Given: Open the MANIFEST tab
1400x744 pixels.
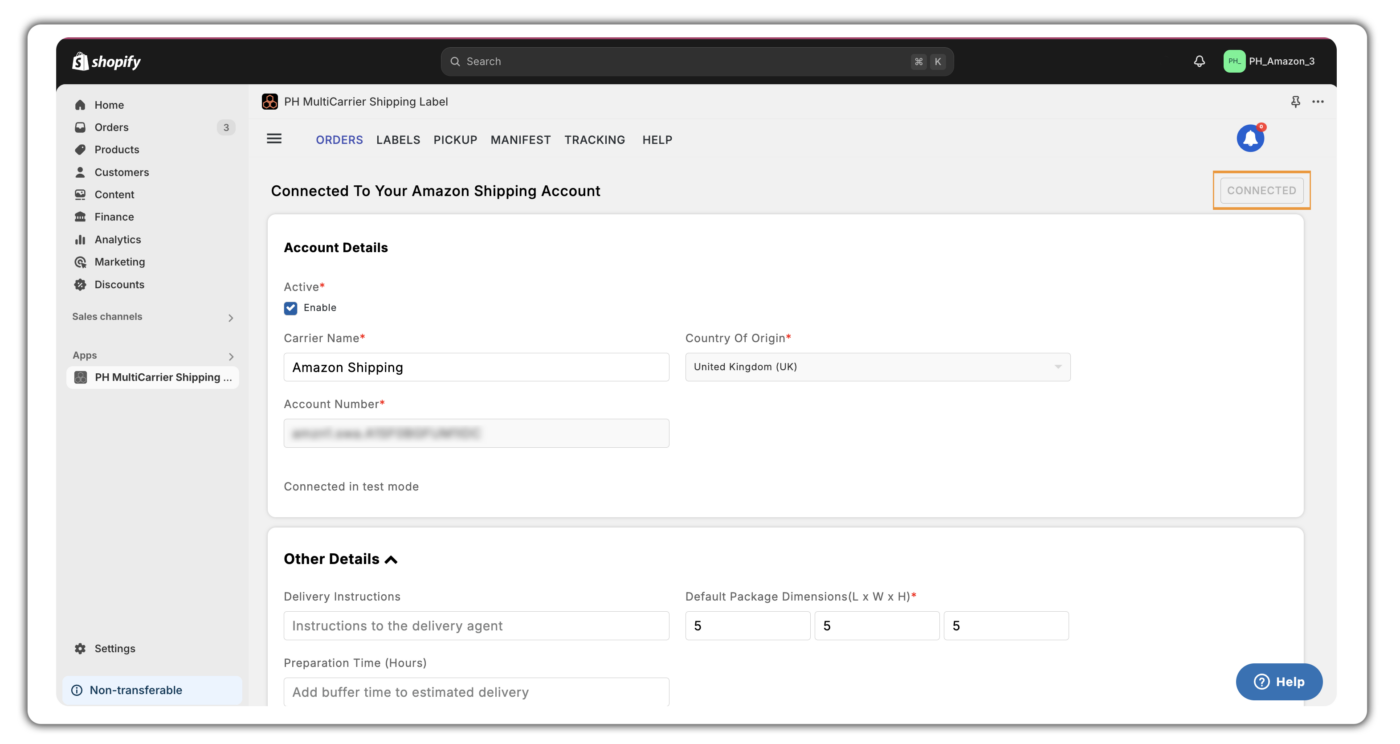Looking at the screenshot, I should [520, 140].
